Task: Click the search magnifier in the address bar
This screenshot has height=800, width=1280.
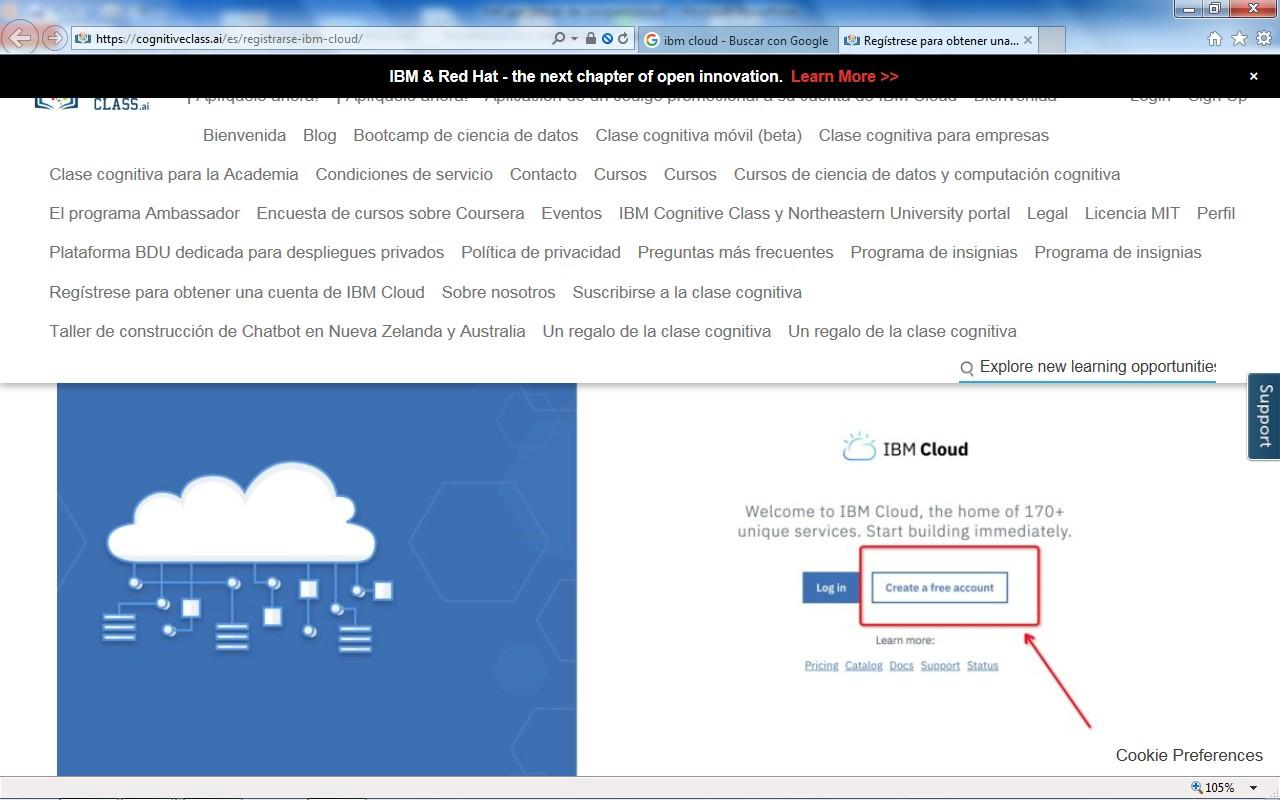Action: click(x=559, y=39)
